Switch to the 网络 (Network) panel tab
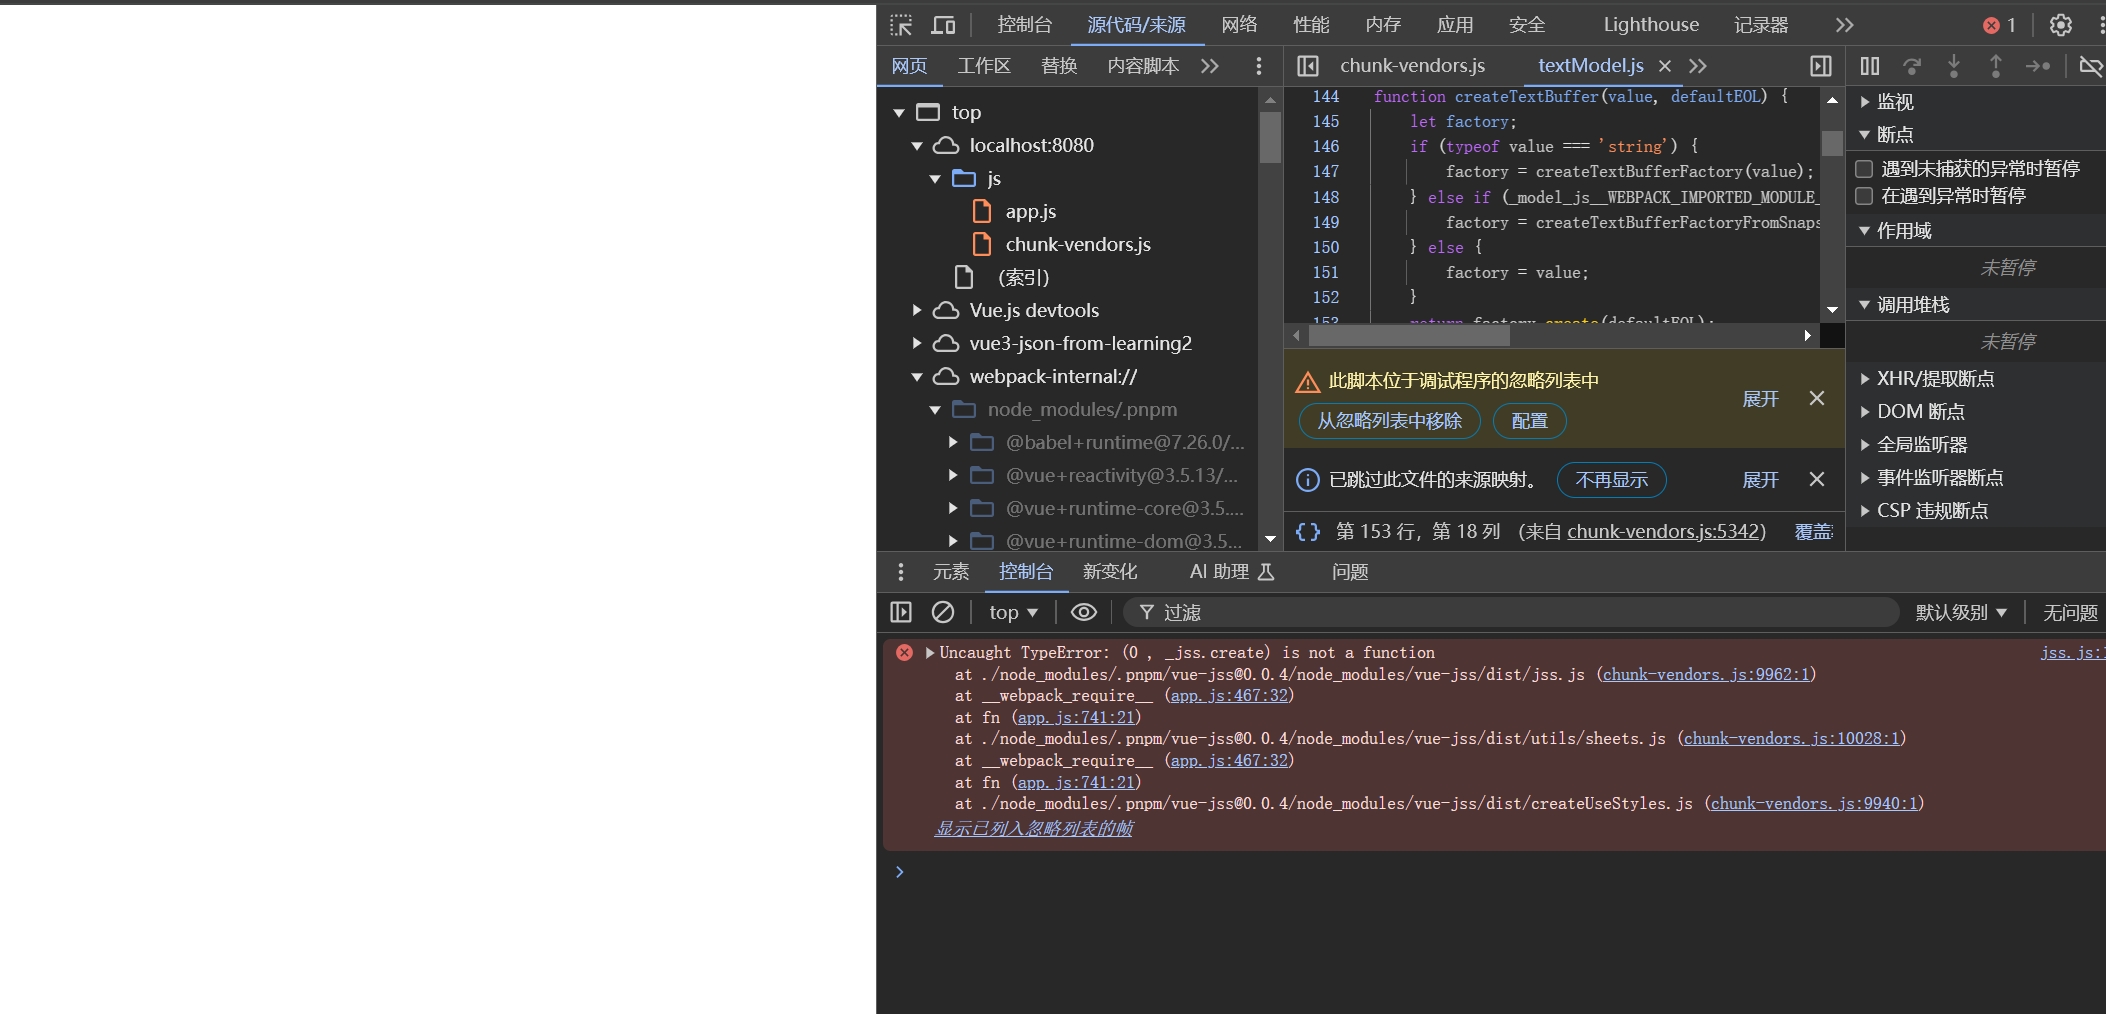The width and height of the screenshot is (2106, 1014). [1239, 25]
